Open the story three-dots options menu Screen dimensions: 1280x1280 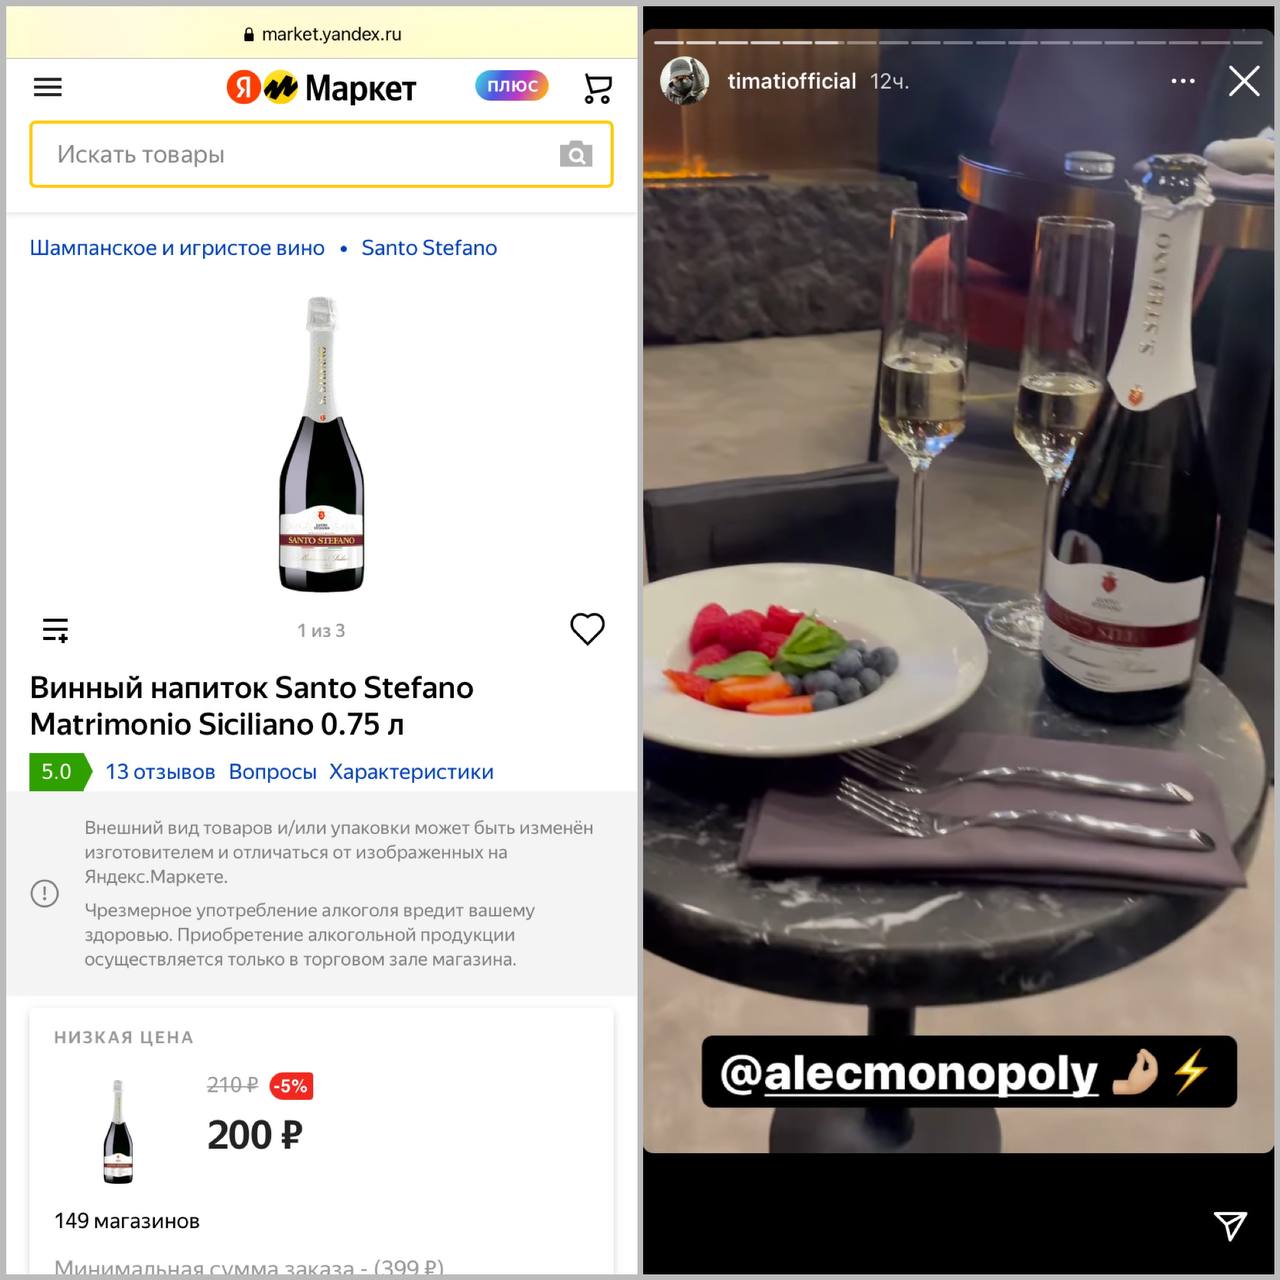pos(1183,81)
